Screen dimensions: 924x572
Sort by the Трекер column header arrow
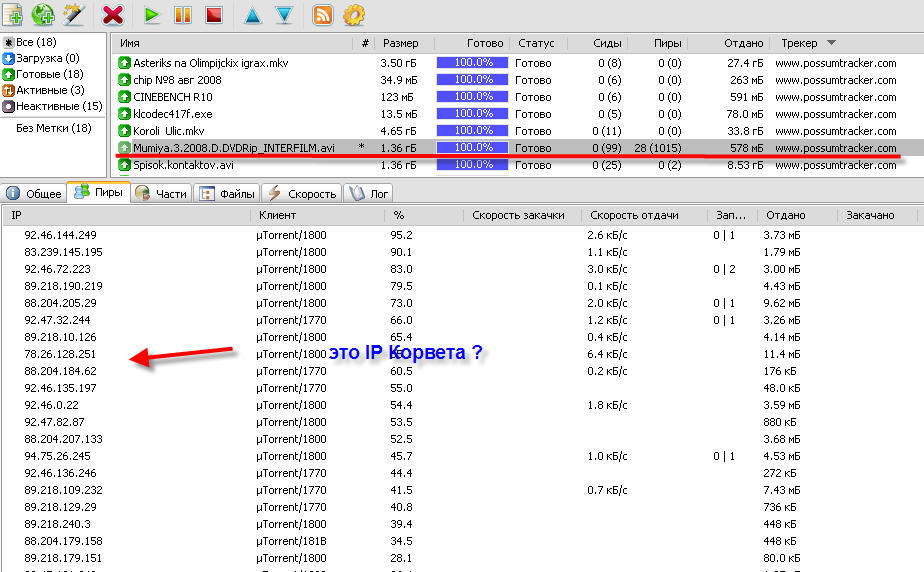click(x=831, y=43)
